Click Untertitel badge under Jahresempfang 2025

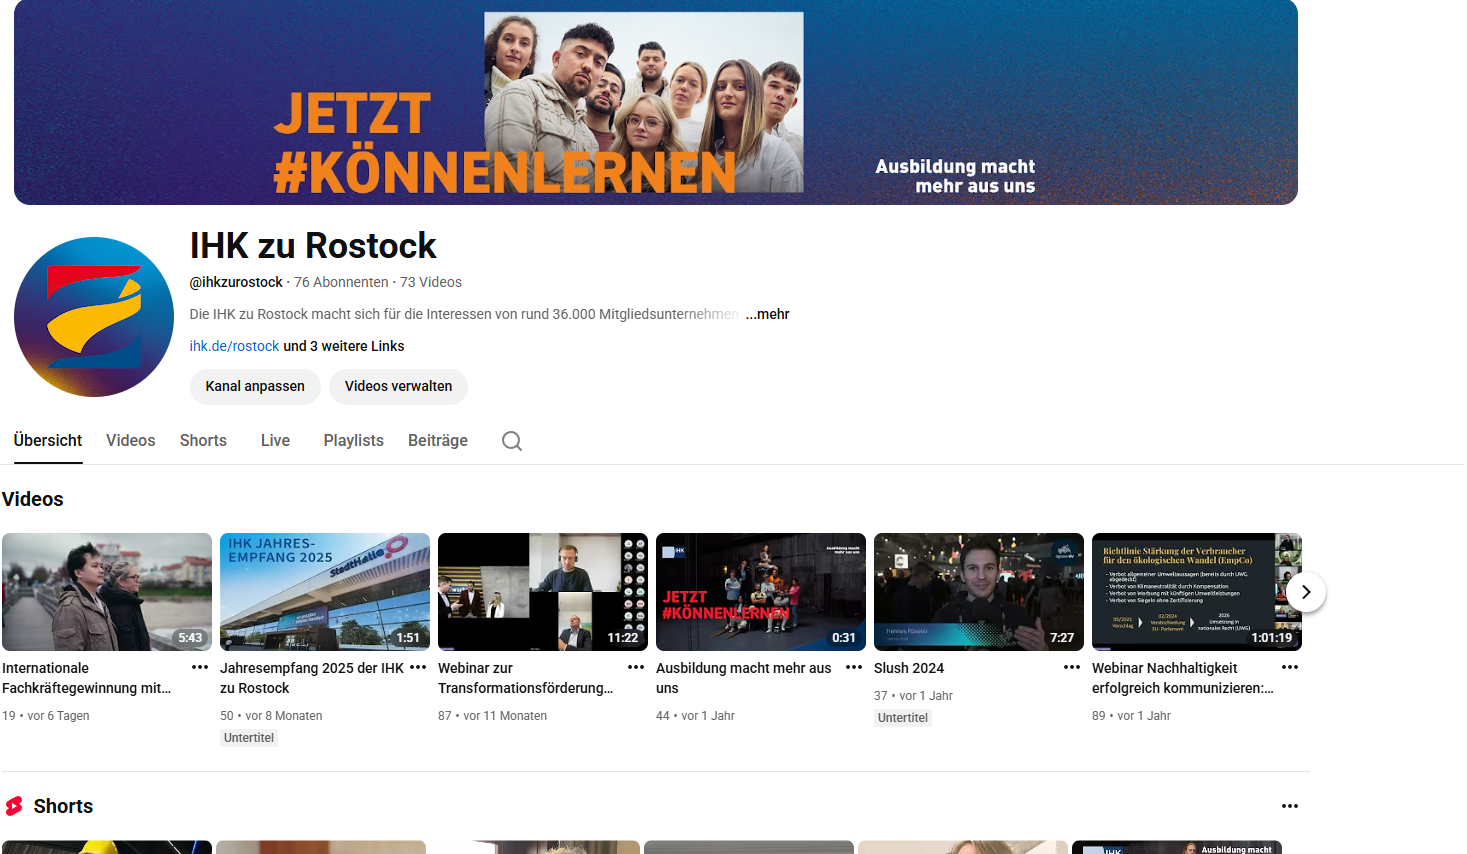pyautogui.click(x=249, y=738)
